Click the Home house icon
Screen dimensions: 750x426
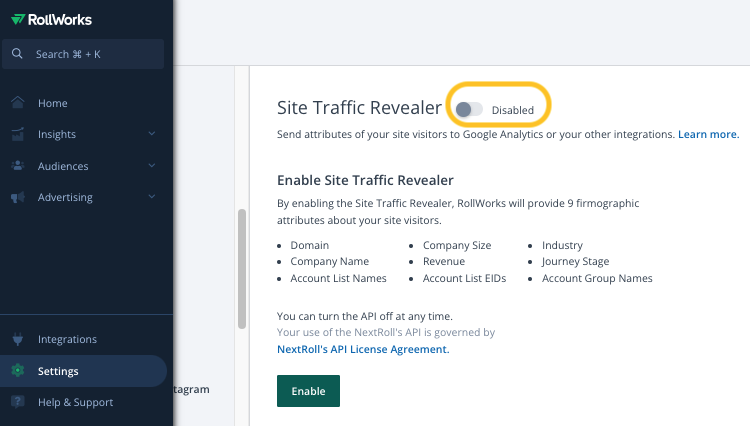18,102
